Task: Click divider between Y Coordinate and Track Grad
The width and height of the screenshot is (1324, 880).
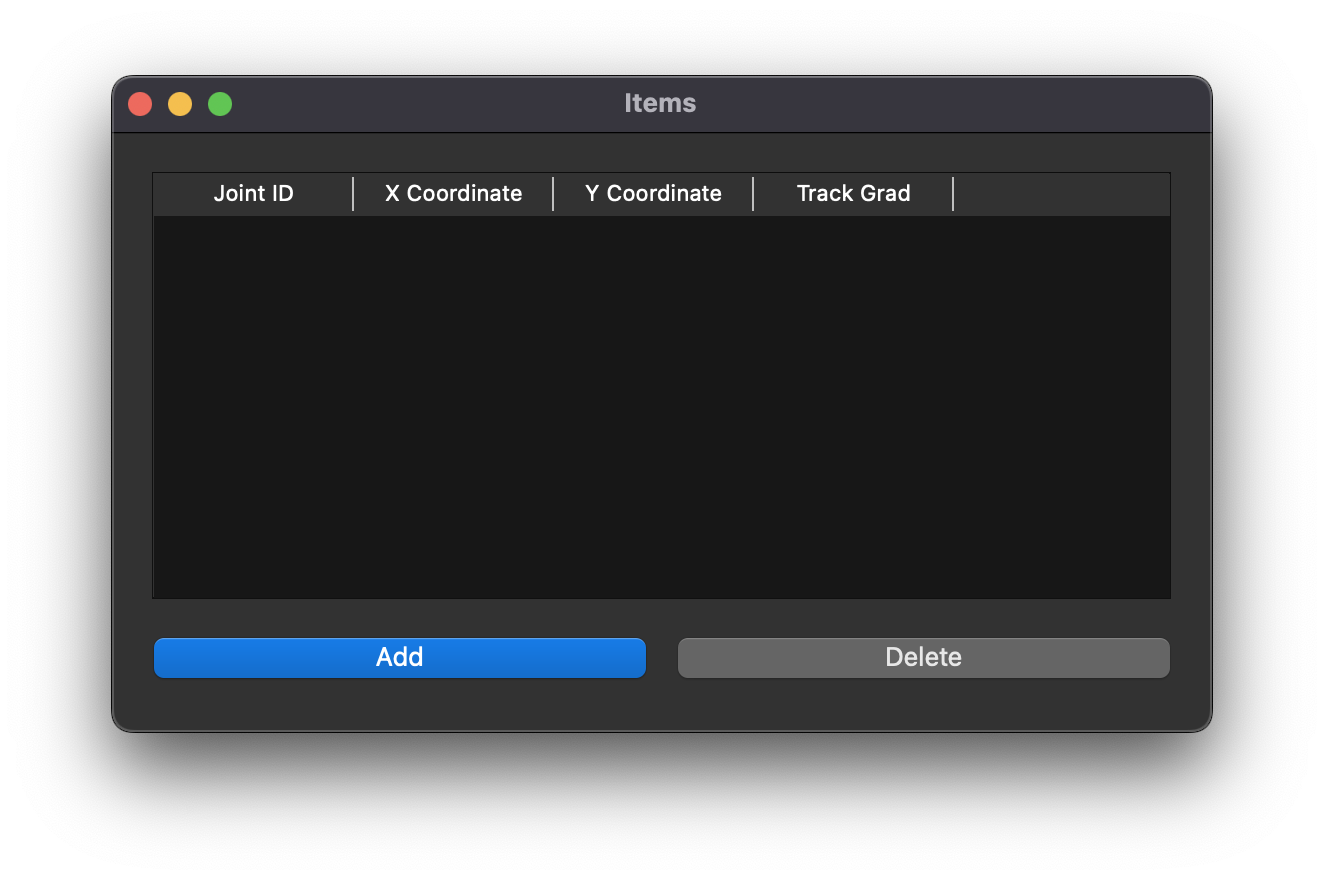Action: (x=753, y=194)
